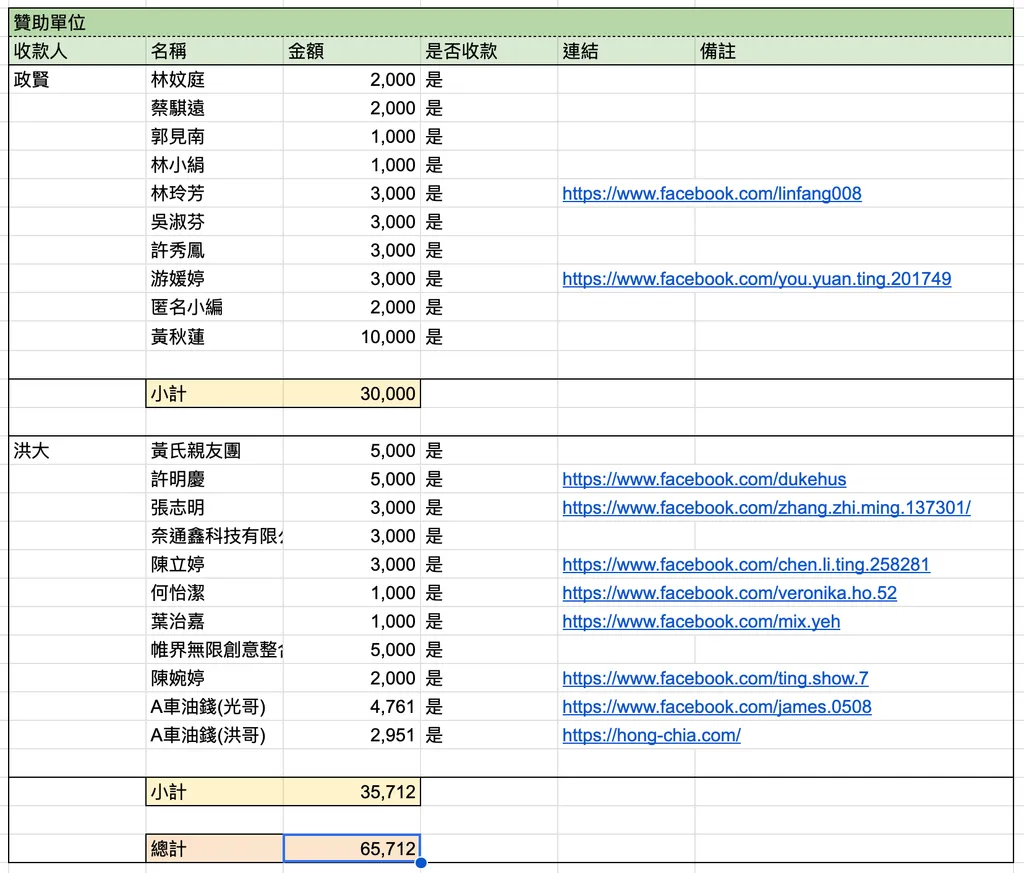Image resolution: width=1024 pixels, height=873 pixels.
Task: Select the 名稱 header cell
Action: point(214,51)
